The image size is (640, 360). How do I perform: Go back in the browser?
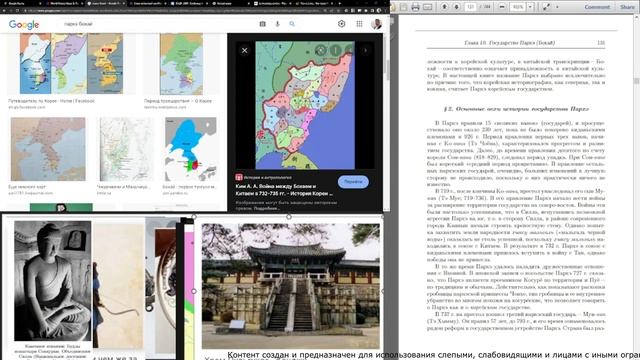(4, 10)
